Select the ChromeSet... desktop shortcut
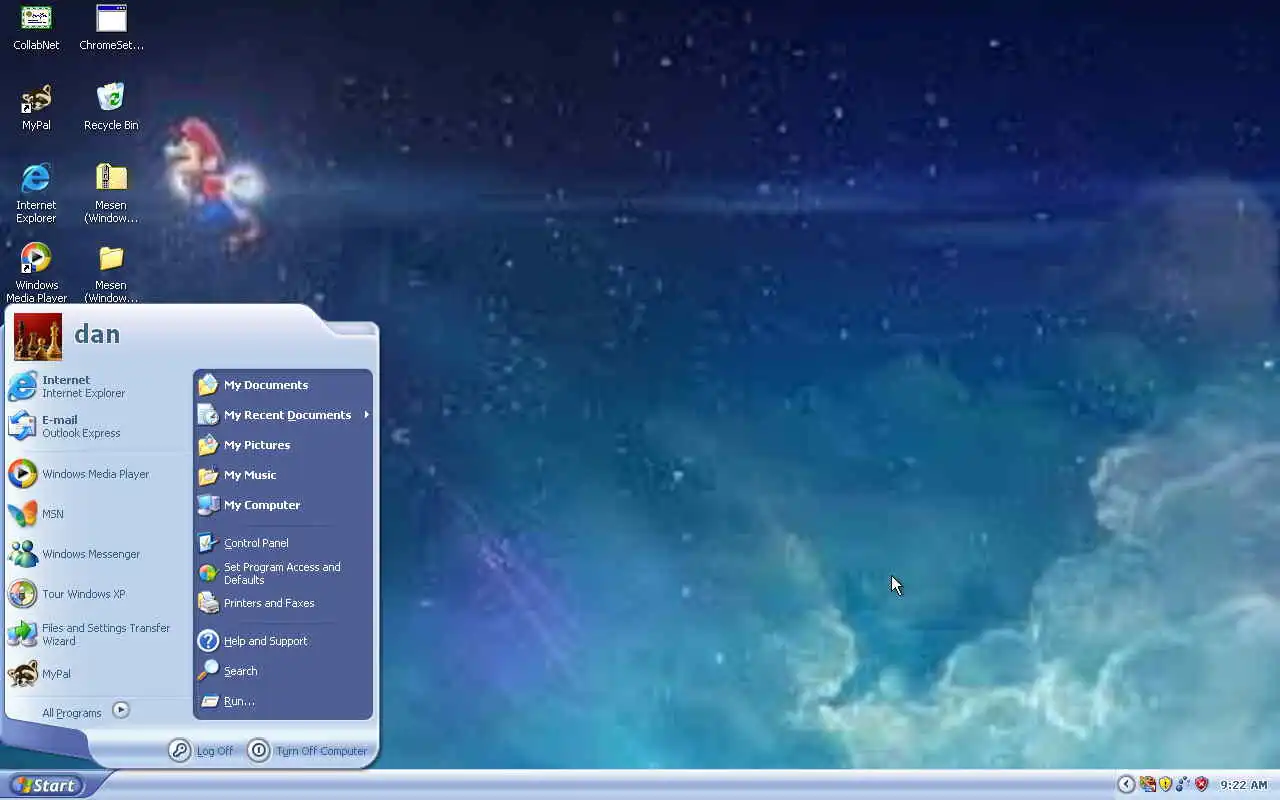This screenshot has height=800, width=1280. point(111,27)
